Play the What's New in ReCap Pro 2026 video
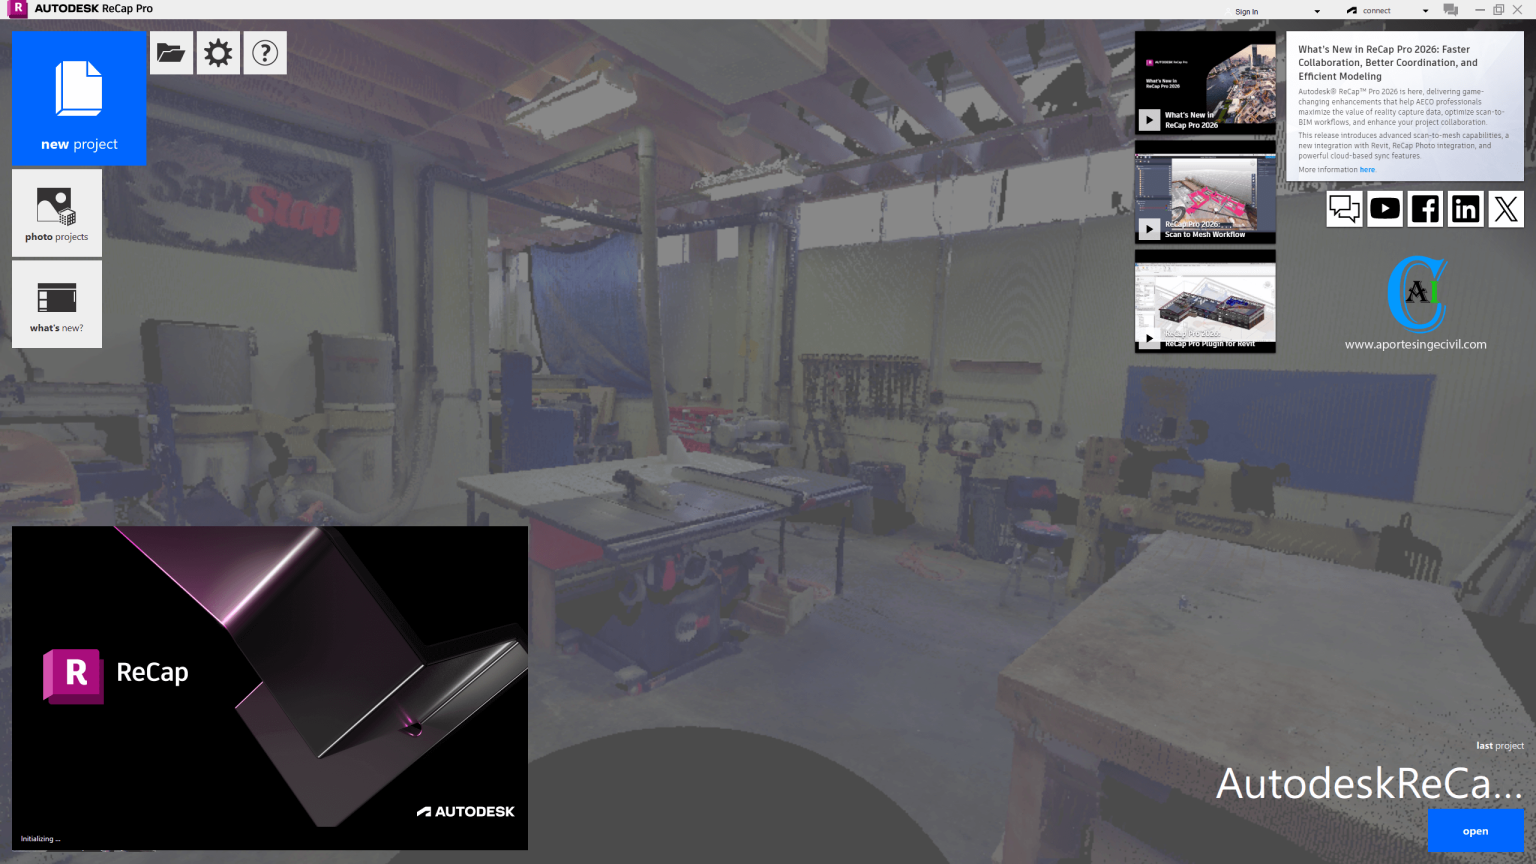1536x864 pixels. (1148, 120)
